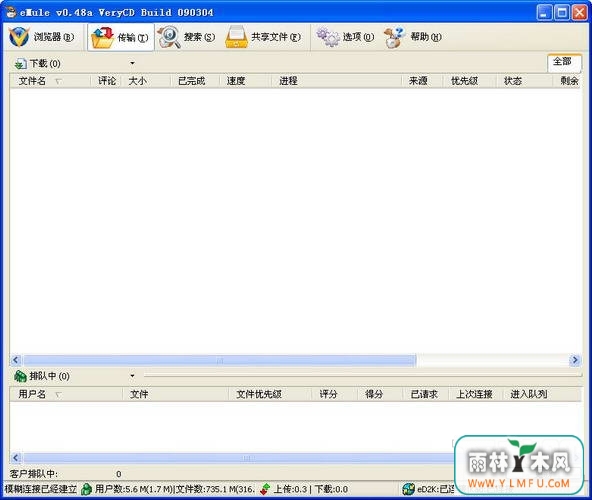Click the eMule title bar mule icon
The height and width of the screenshot is (500, 592).
tap(12, 12)
